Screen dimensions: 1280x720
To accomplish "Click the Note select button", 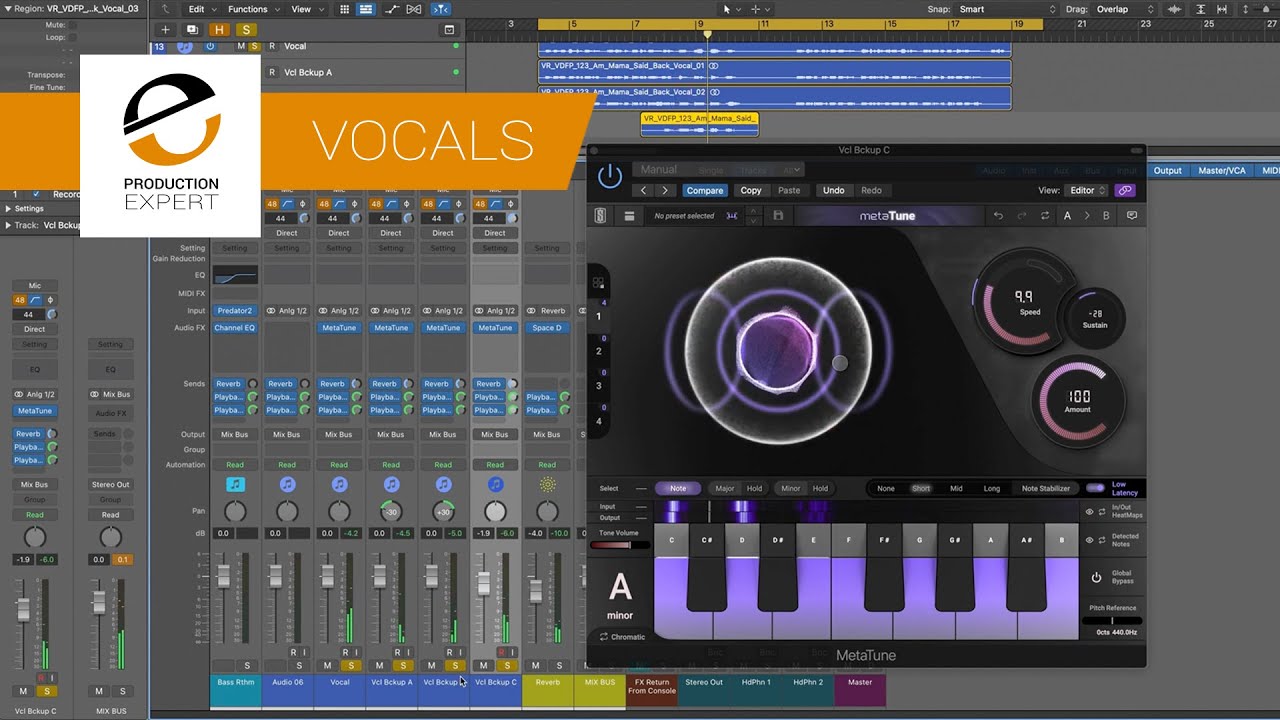I will (x=678, y=488).
